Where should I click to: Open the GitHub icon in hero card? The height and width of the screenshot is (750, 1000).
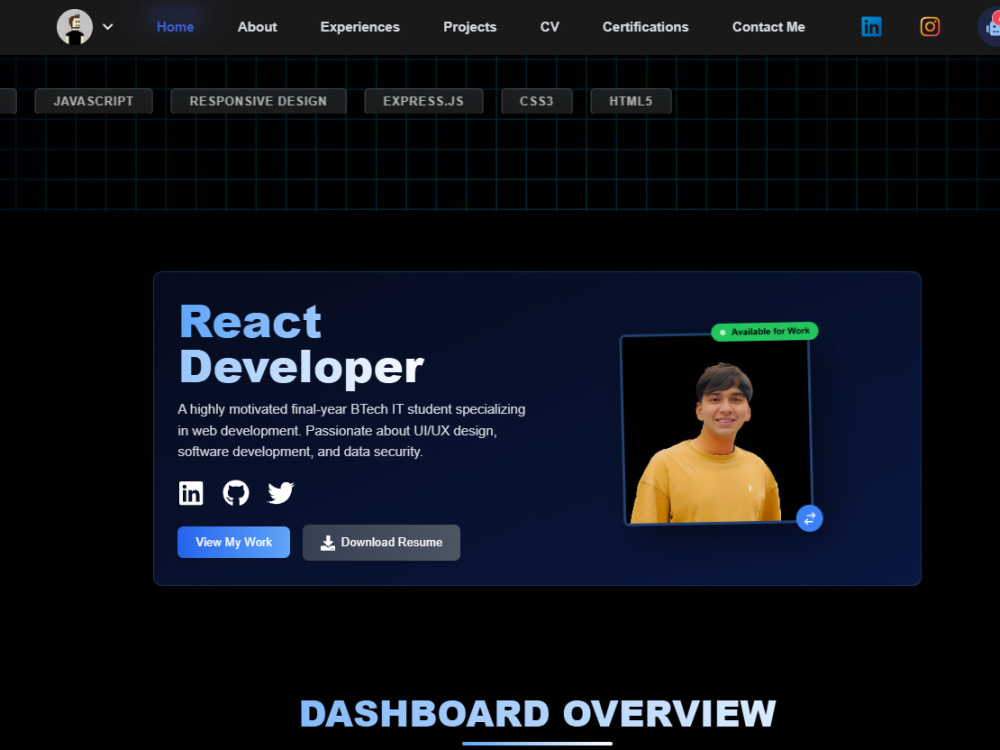click(236, 493)
